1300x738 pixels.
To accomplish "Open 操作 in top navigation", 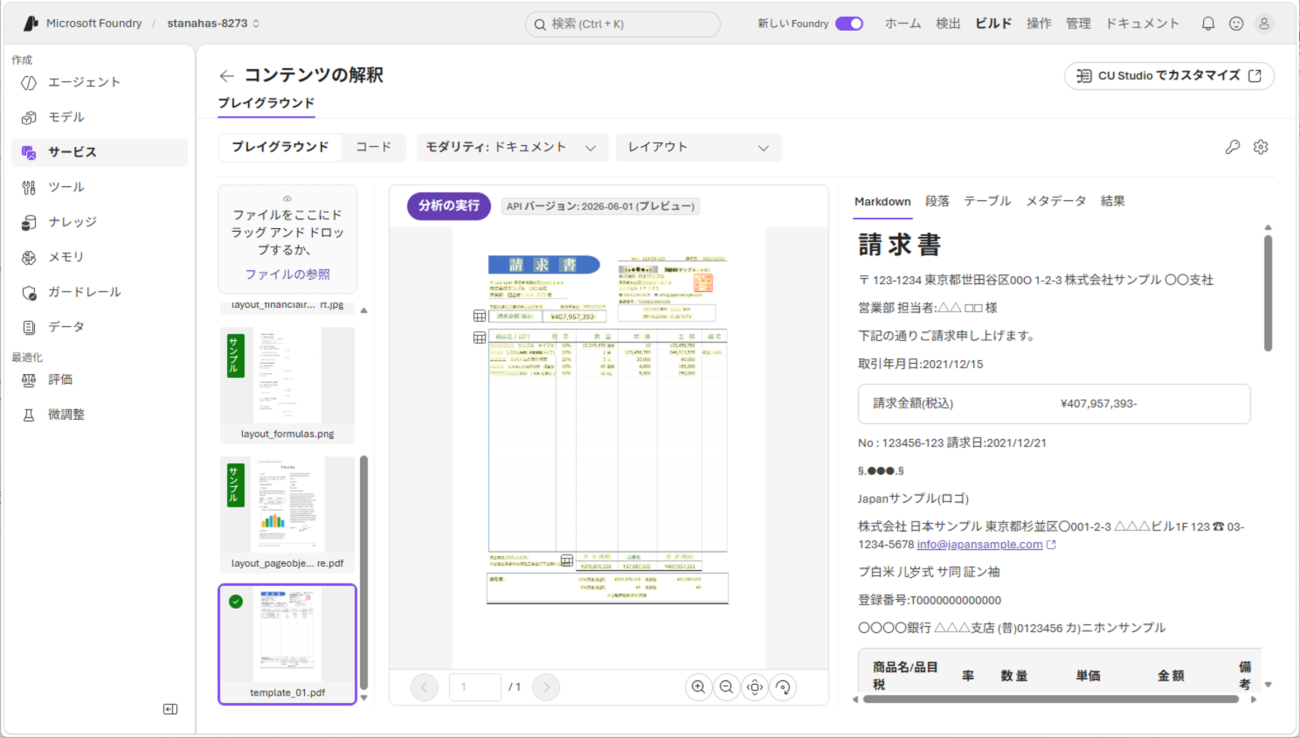I will pyautogui.click(x=1039, y=23).
